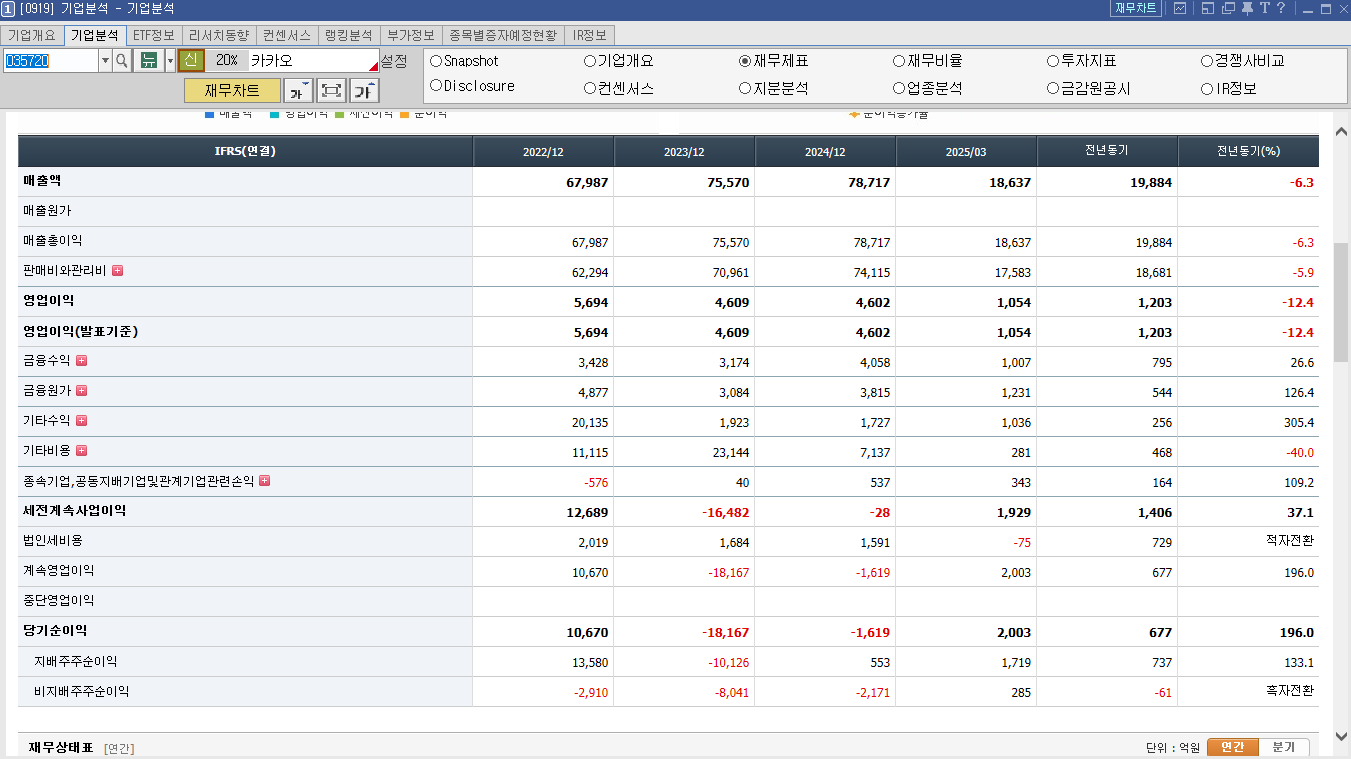Switch to the ETF정보 tab
Screen dimensions: 1351x759
pos(154,35)
